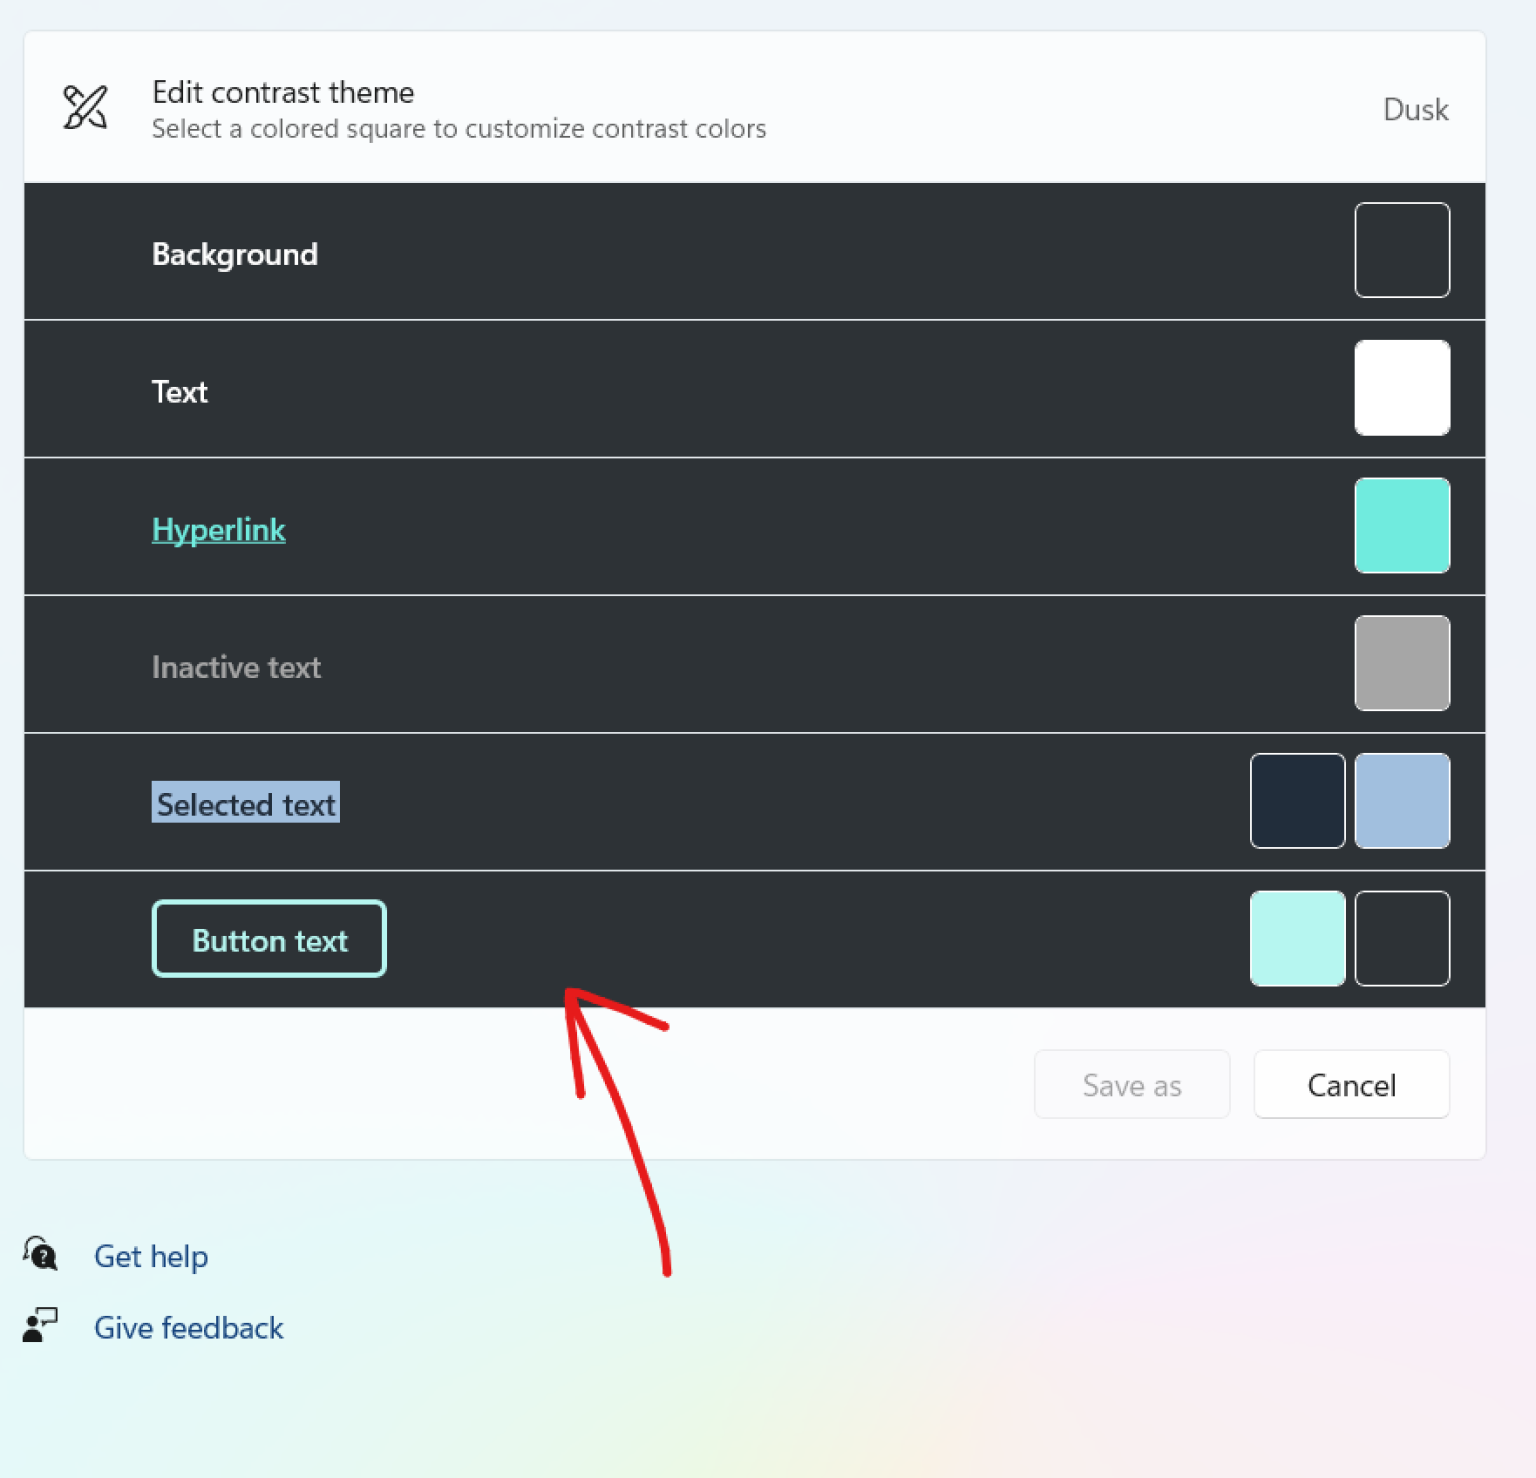Click the edit pencil icon in header
Screen dimensions: 1536x1478
click(85, 107)
